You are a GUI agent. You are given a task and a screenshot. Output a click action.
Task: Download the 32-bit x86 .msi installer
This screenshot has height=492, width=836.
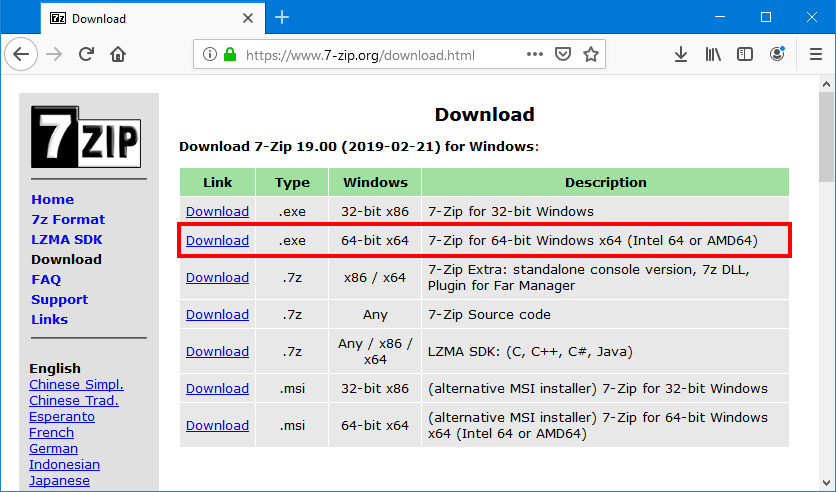point(217,388)
